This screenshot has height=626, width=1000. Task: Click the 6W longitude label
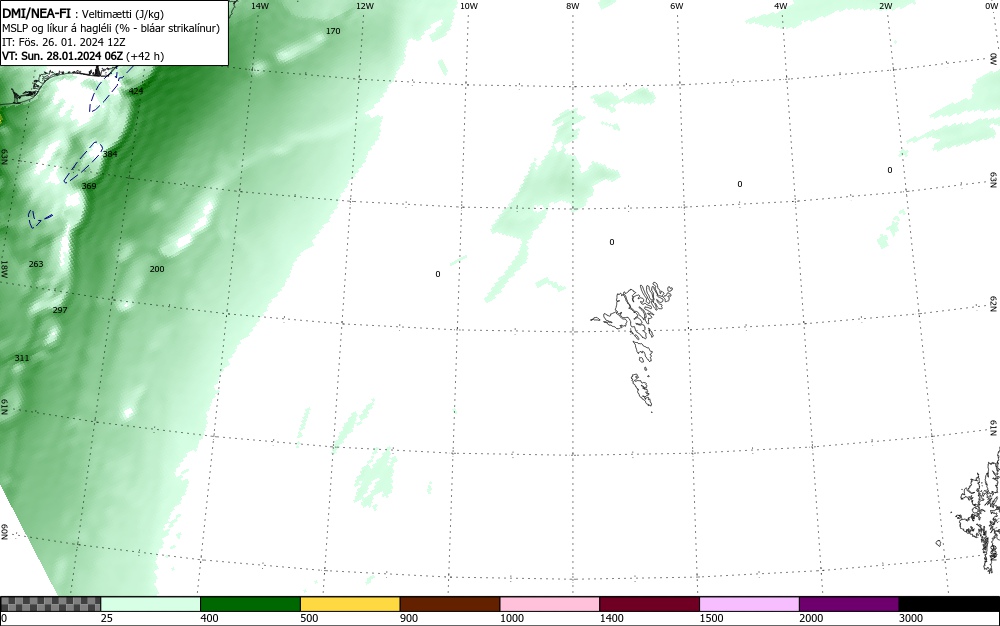tap(677, 6)
